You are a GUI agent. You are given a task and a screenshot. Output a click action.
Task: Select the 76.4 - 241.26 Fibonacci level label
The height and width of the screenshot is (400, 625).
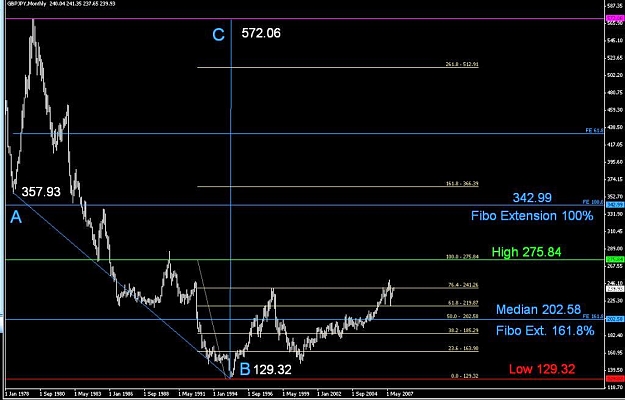[x=462, y=285]
